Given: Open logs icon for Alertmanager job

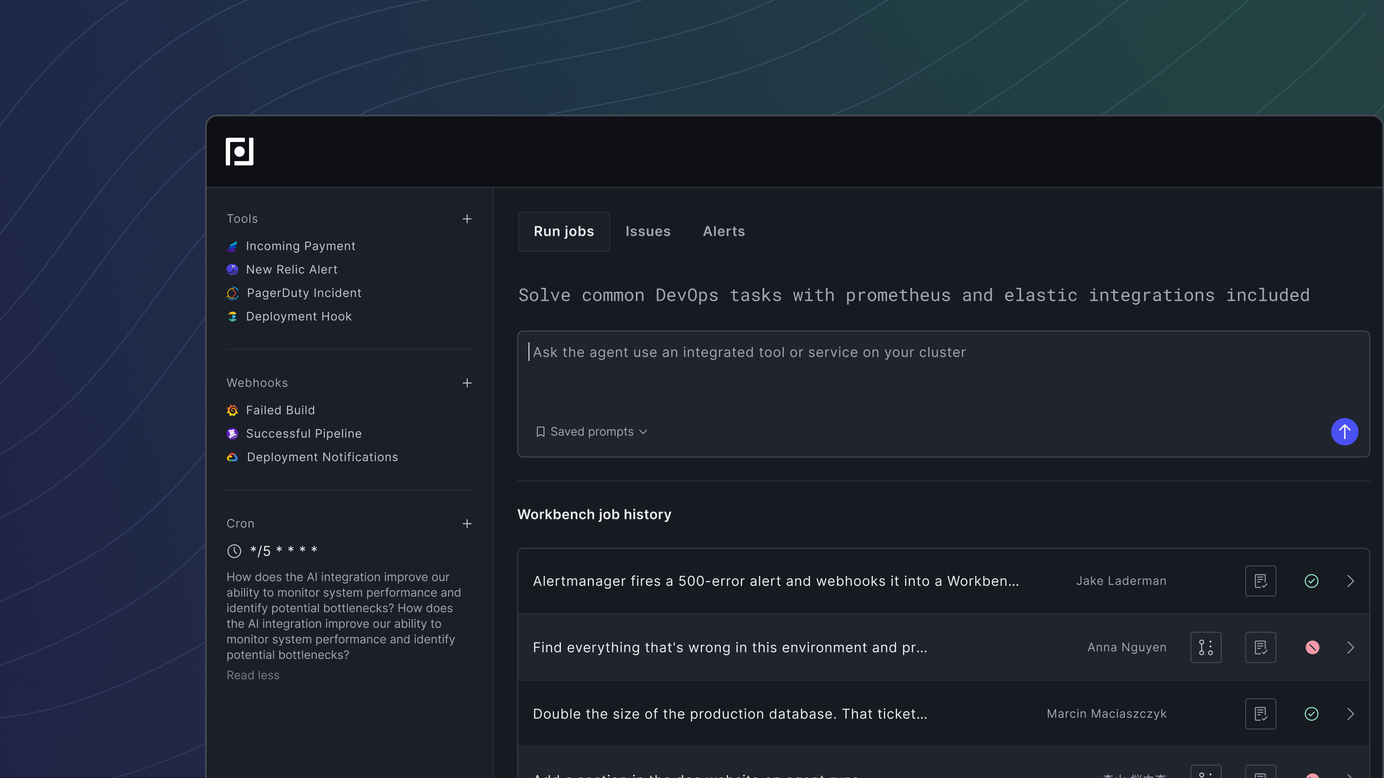Looking at the screenshot, I should pos(1260,581).
